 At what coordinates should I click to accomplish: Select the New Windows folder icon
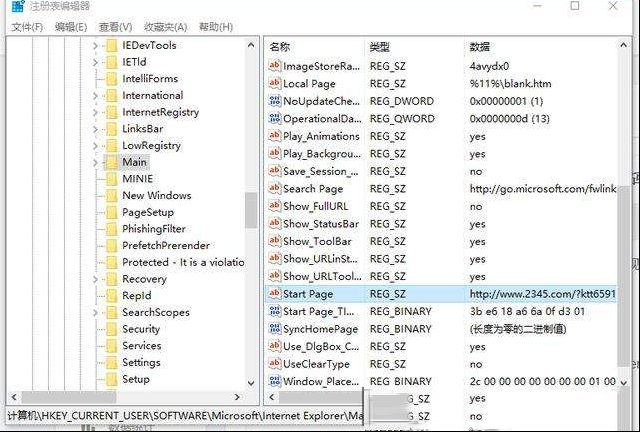pos(111,196)
